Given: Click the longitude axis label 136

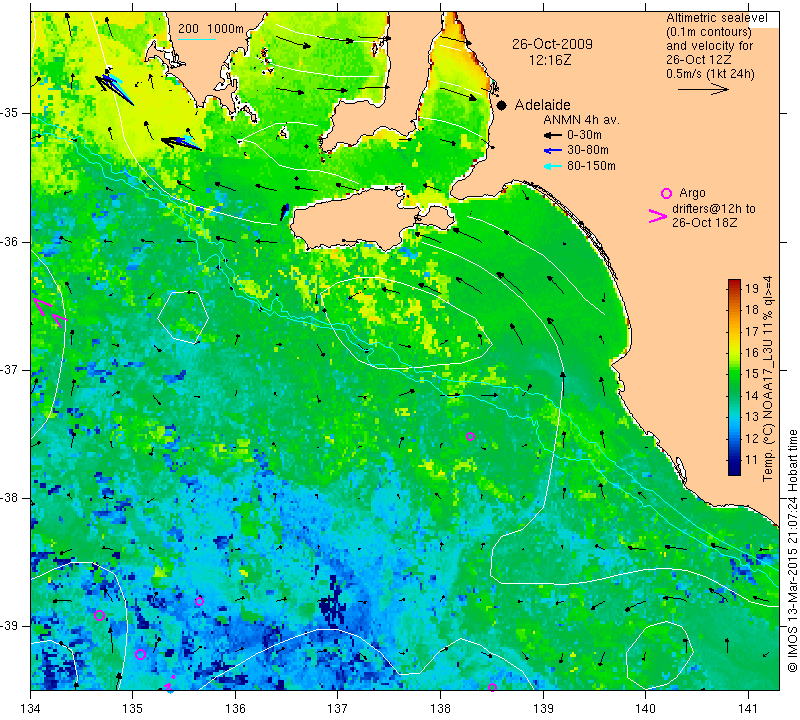Looking at the screenshot, I should pyautogui.click(x=235, y=708).
